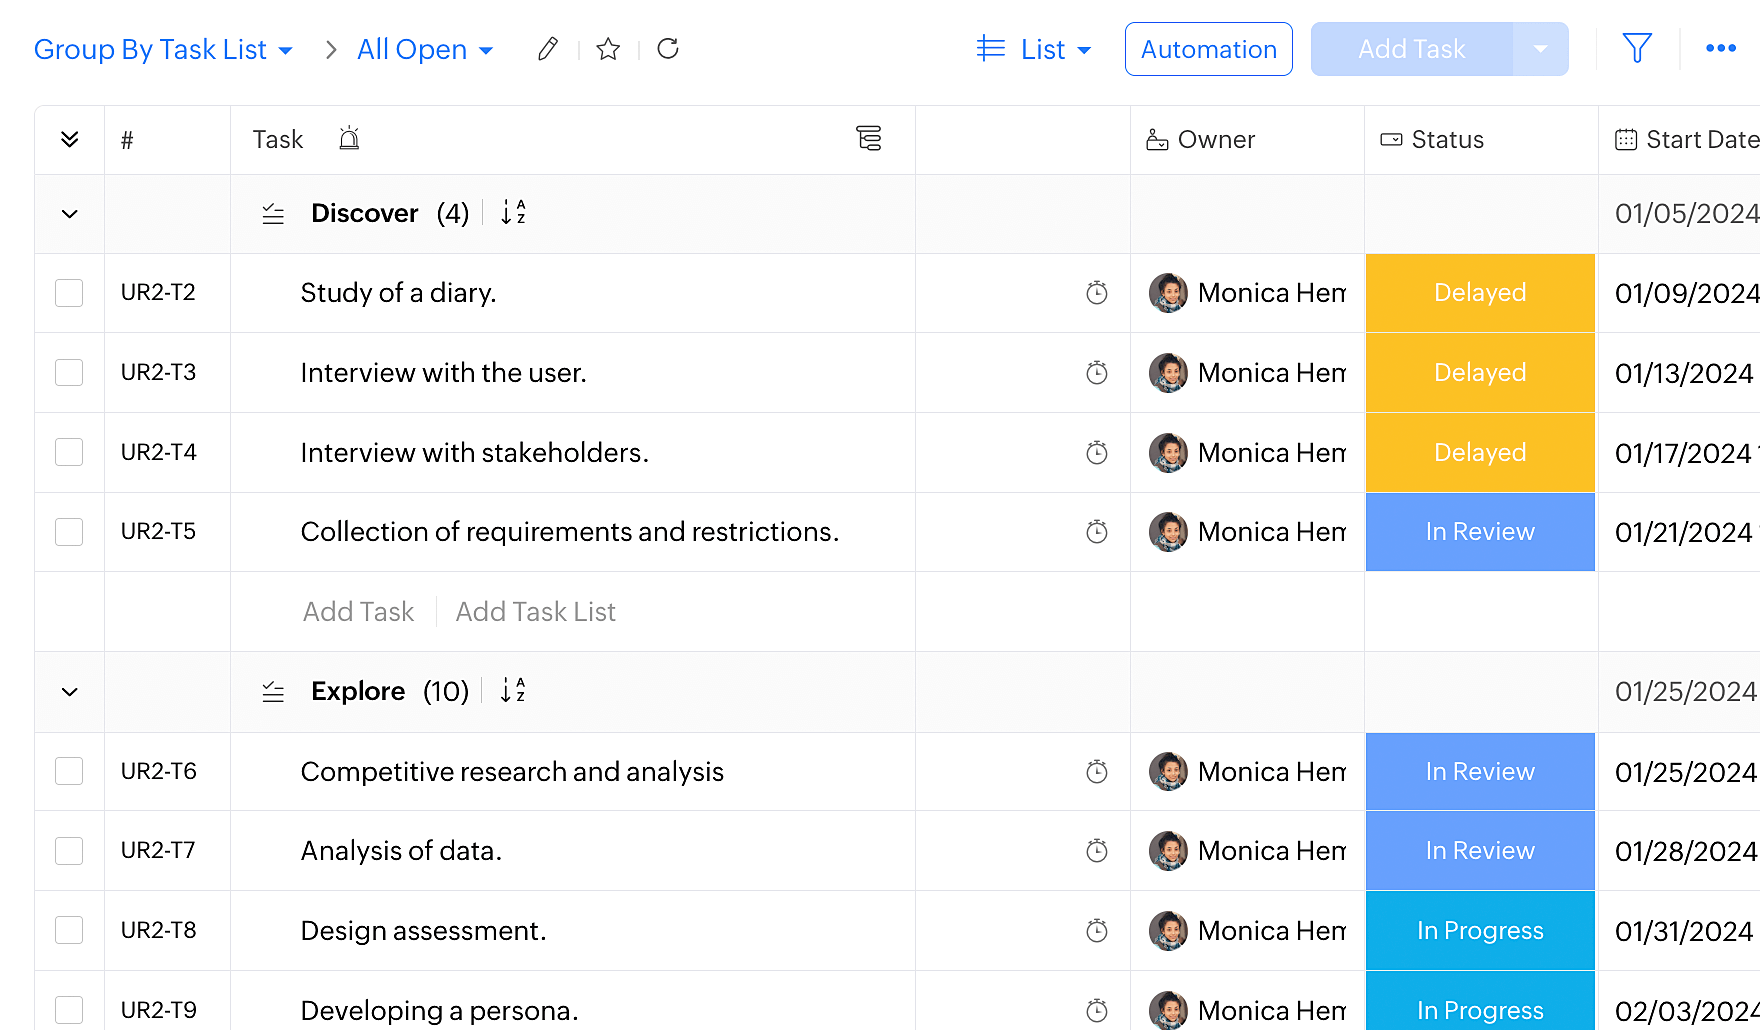The image size is (1760, 1030).
Task: Click the Delayed status of Interview with stakeholders
Action: click(1480, 453)
